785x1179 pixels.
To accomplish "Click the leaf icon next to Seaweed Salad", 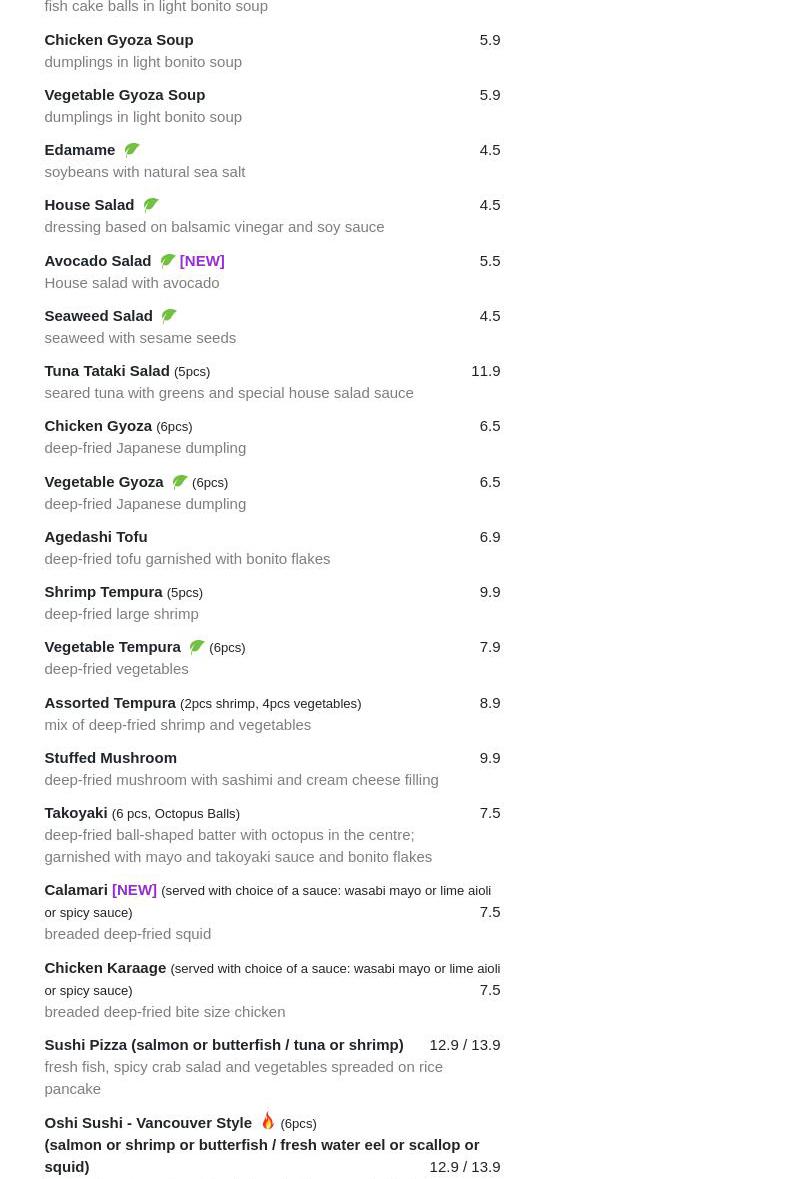I will 168,316.
